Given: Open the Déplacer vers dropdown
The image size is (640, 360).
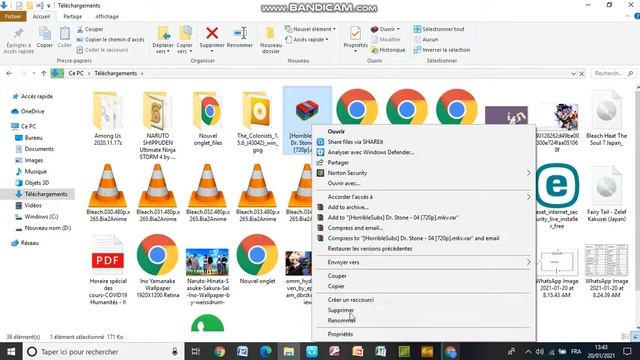Looking at the screenshot, I should 163,40.
